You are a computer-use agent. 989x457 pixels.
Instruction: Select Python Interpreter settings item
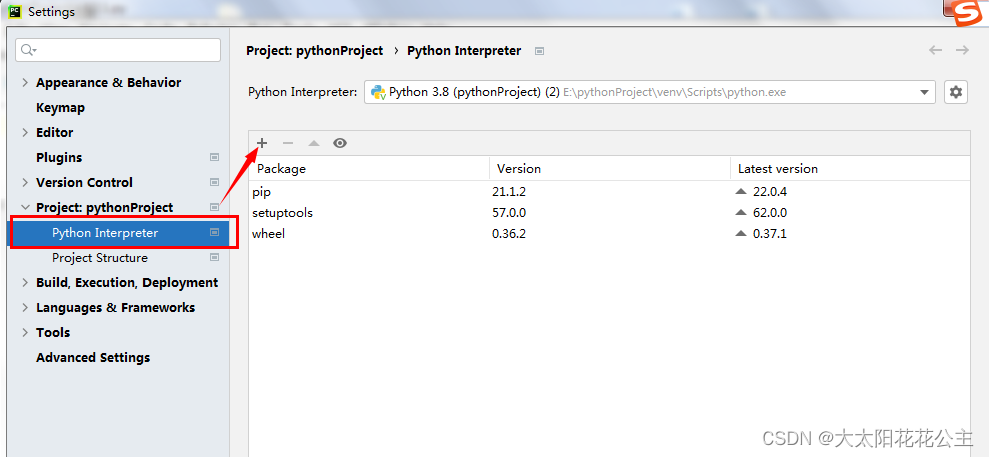click(x=119, y=233)
